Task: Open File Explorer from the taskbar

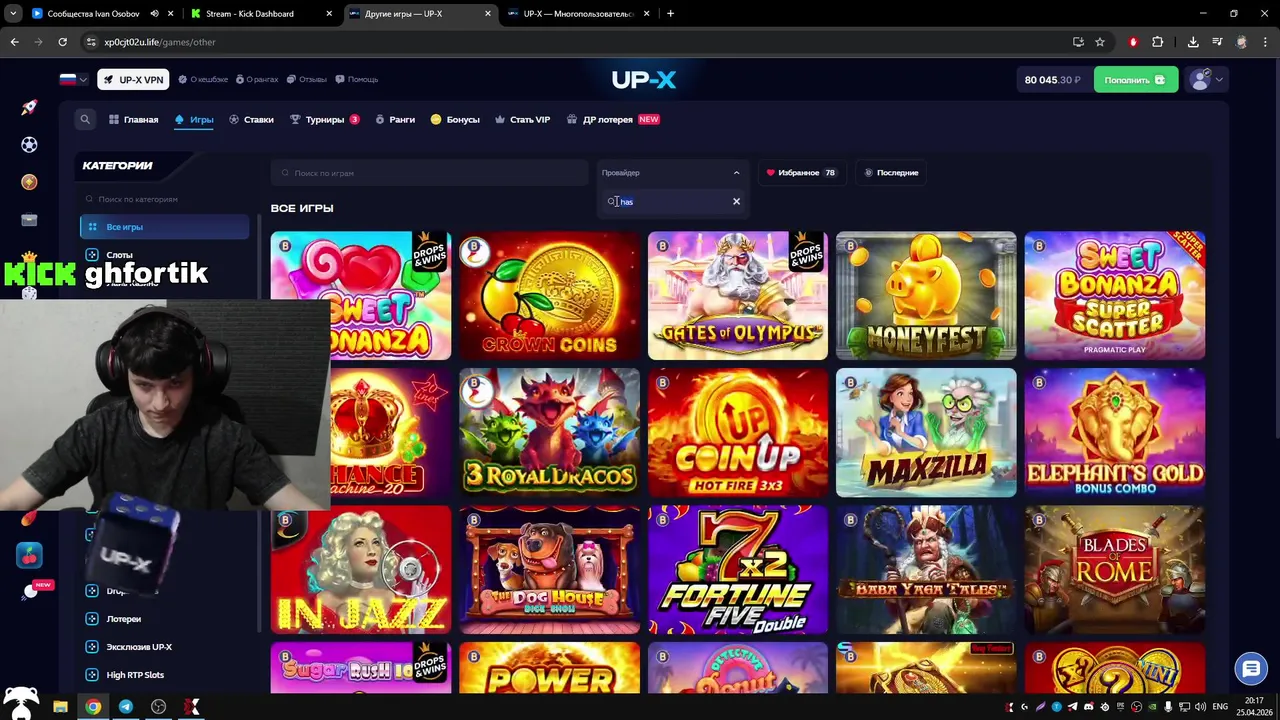Action: (60, 707)
